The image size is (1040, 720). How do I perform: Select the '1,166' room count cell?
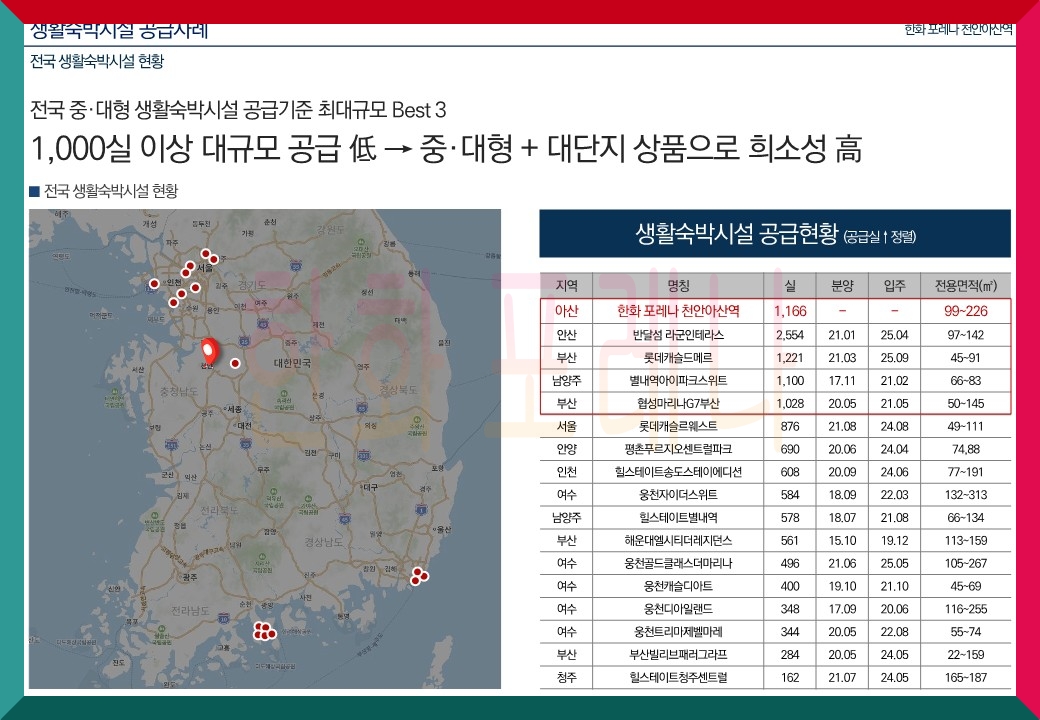coord(790,310)
